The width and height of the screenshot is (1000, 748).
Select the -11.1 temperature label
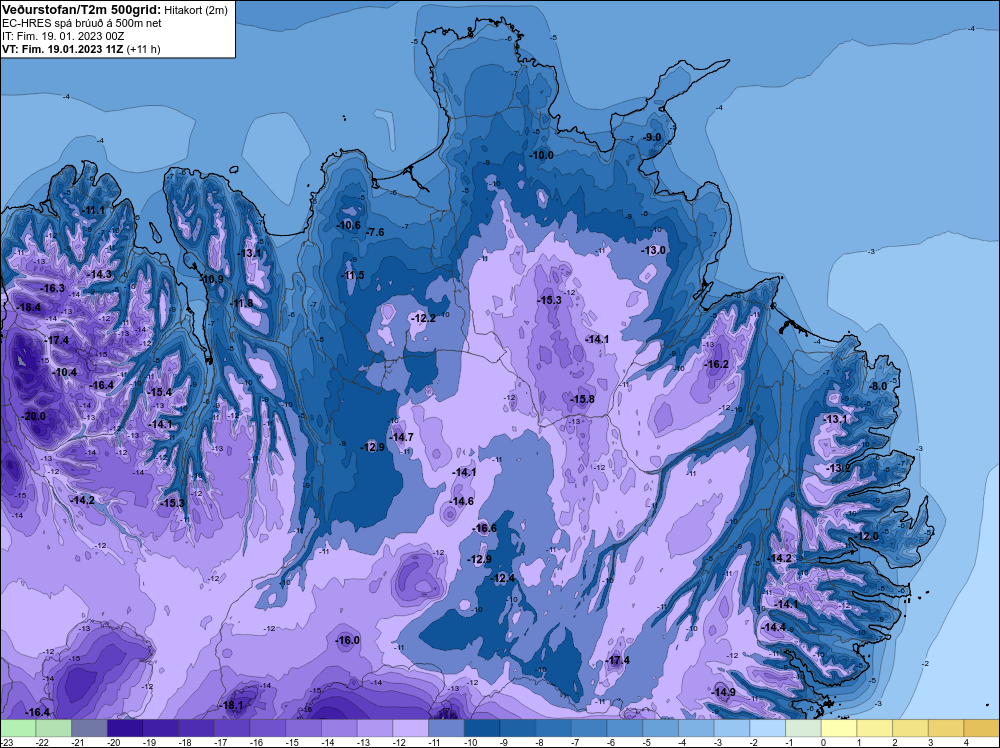(x=93, y=210)
